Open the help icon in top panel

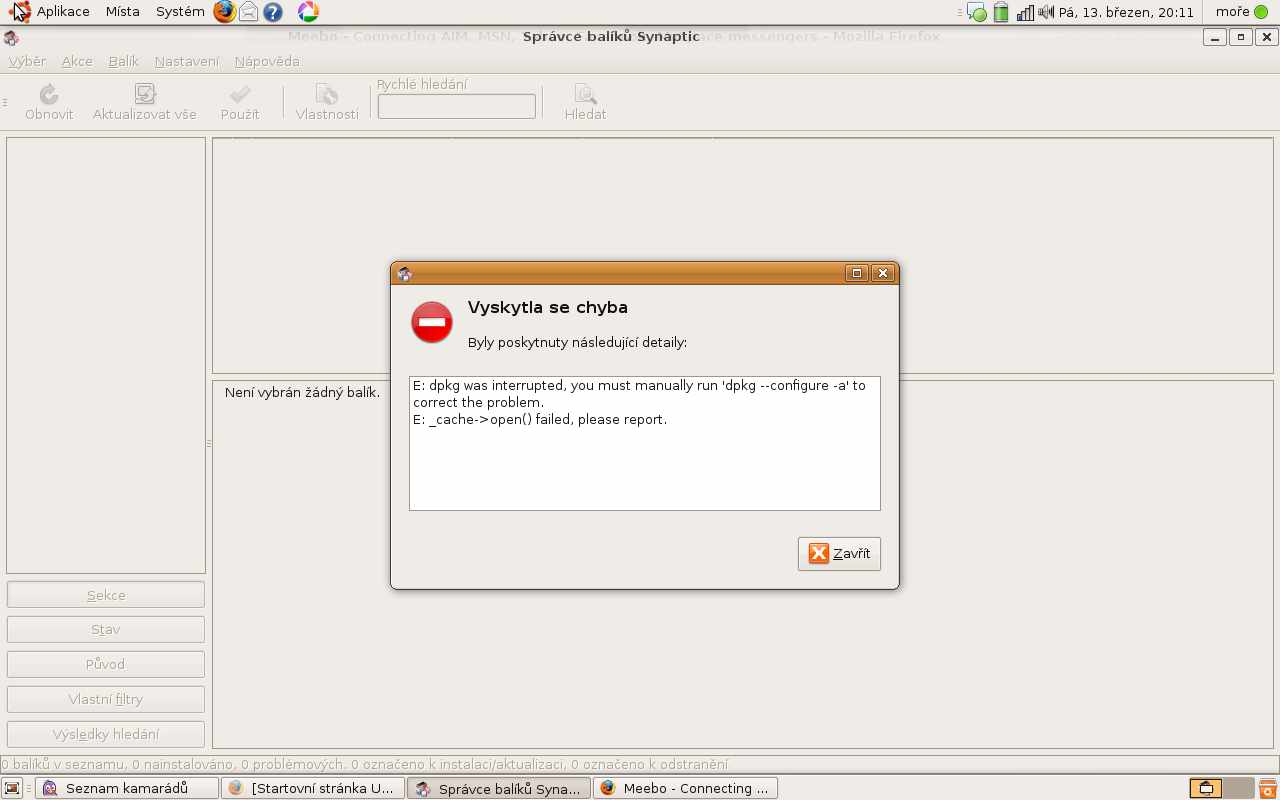(273, 12)
